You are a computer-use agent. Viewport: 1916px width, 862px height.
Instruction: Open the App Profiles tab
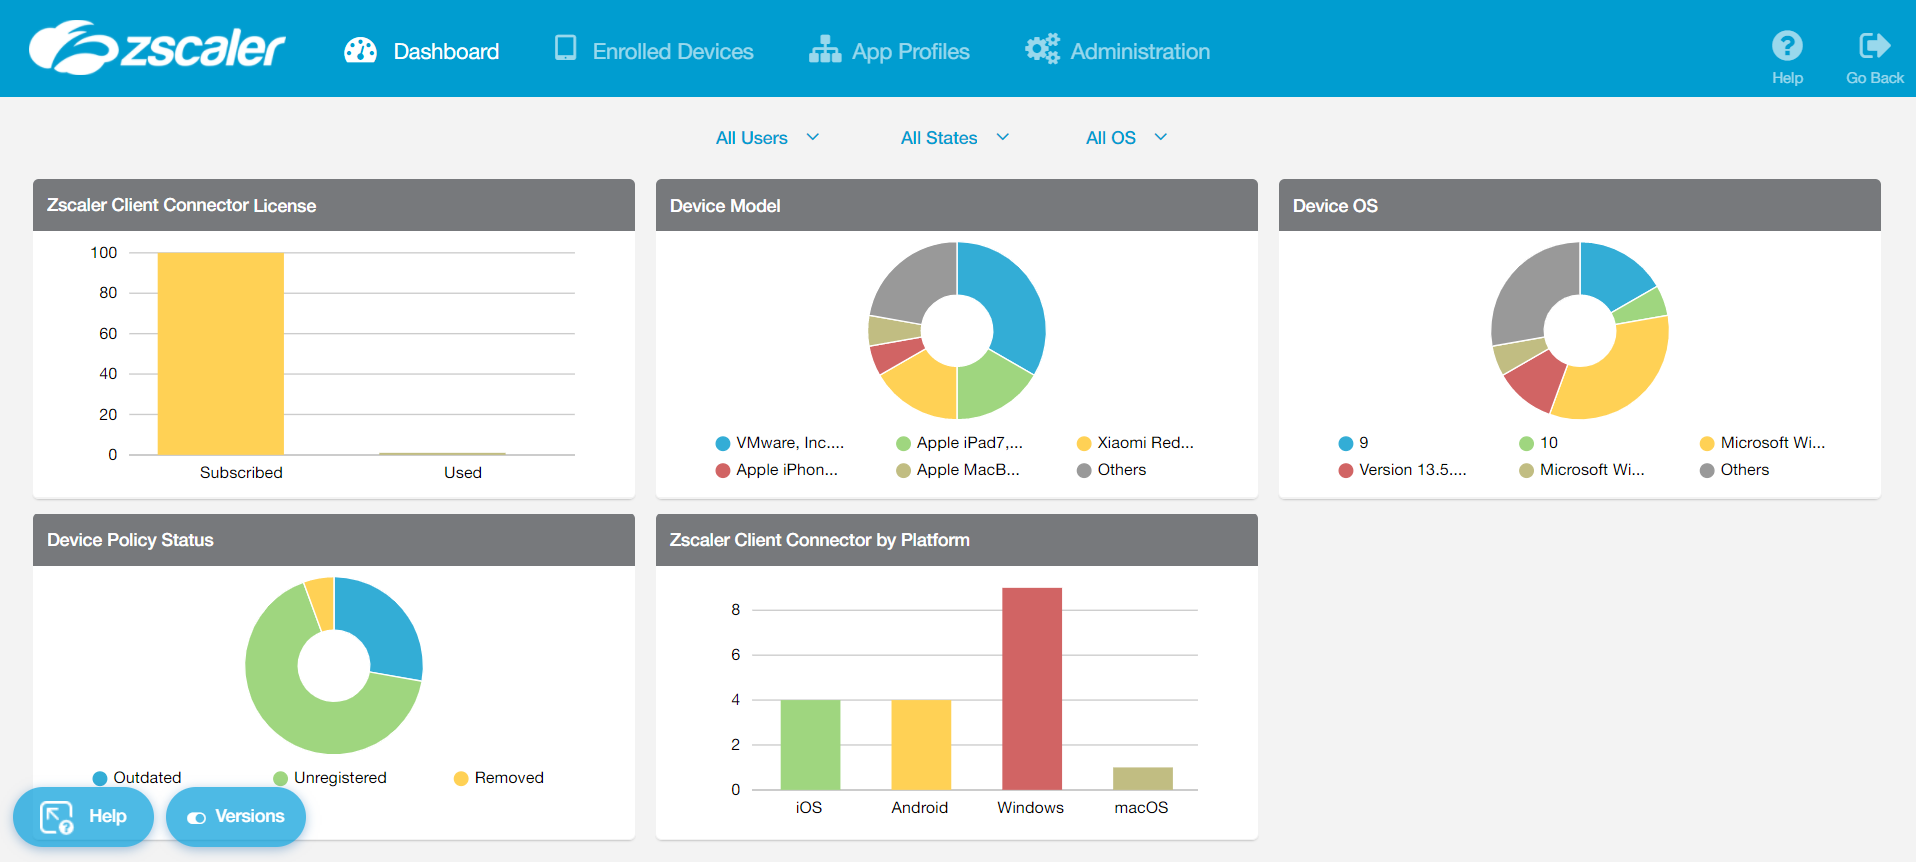coord(889,51)
